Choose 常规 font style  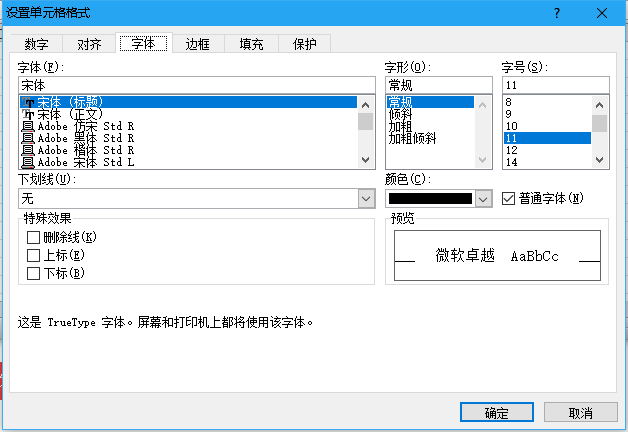pyautogui.click(x=430, y=102)
